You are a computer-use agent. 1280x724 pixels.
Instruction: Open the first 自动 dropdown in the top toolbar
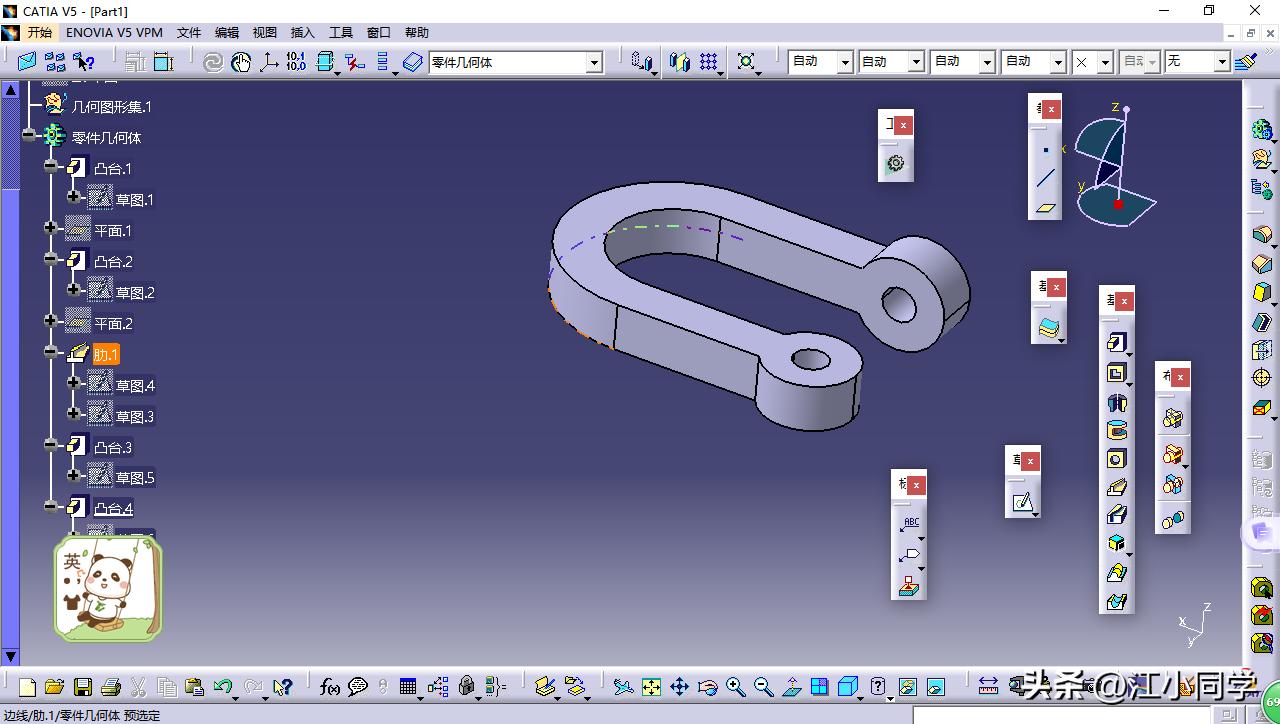pyautogui.click(x=843, y=61)
